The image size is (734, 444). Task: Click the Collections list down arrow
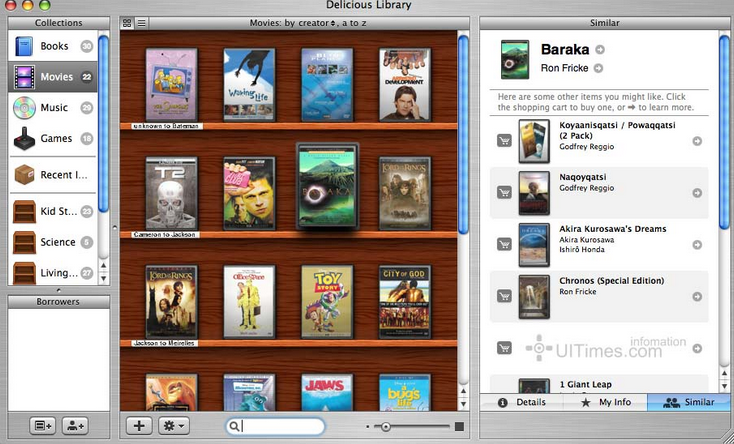click(x=103, y=279)
